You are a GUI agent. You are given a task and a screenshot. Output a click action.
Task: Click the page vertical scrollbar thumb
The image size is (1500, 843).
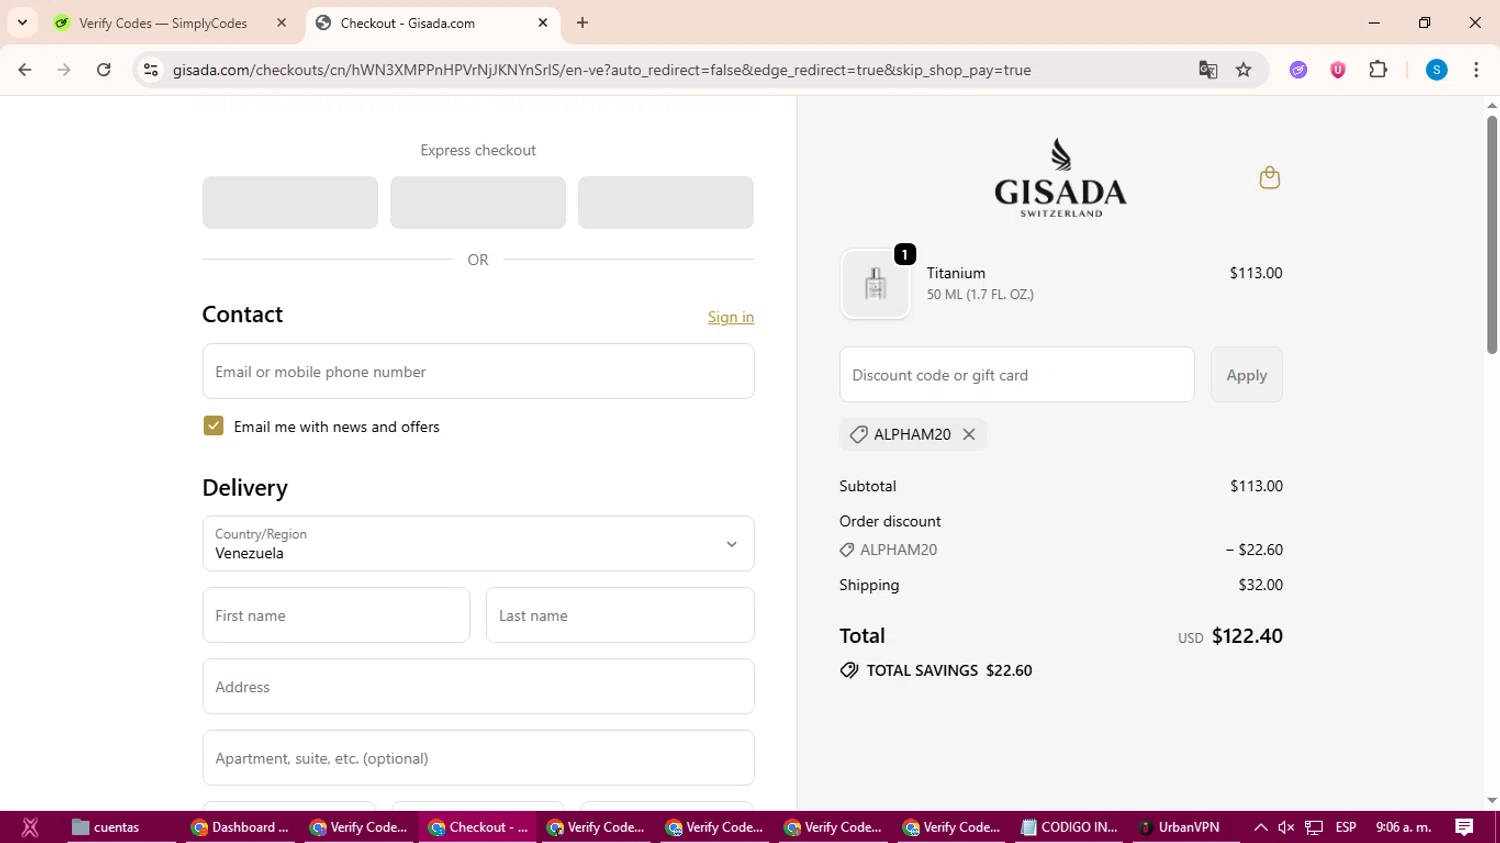(1491, 235)
